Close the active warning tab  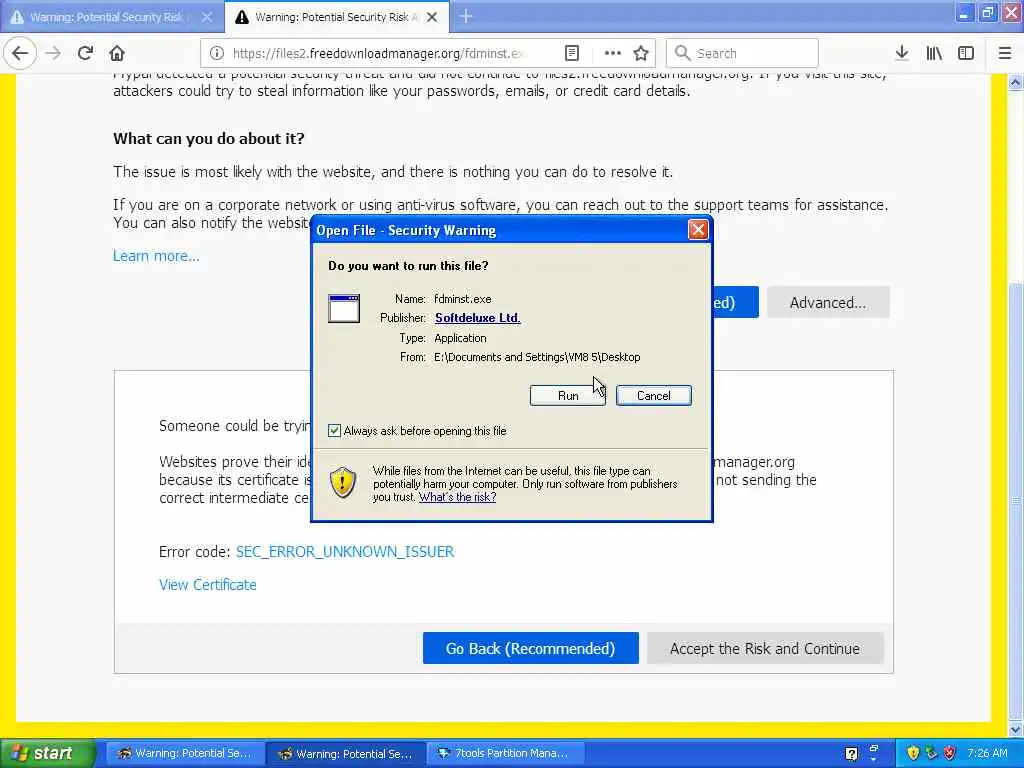pos(432,17)
